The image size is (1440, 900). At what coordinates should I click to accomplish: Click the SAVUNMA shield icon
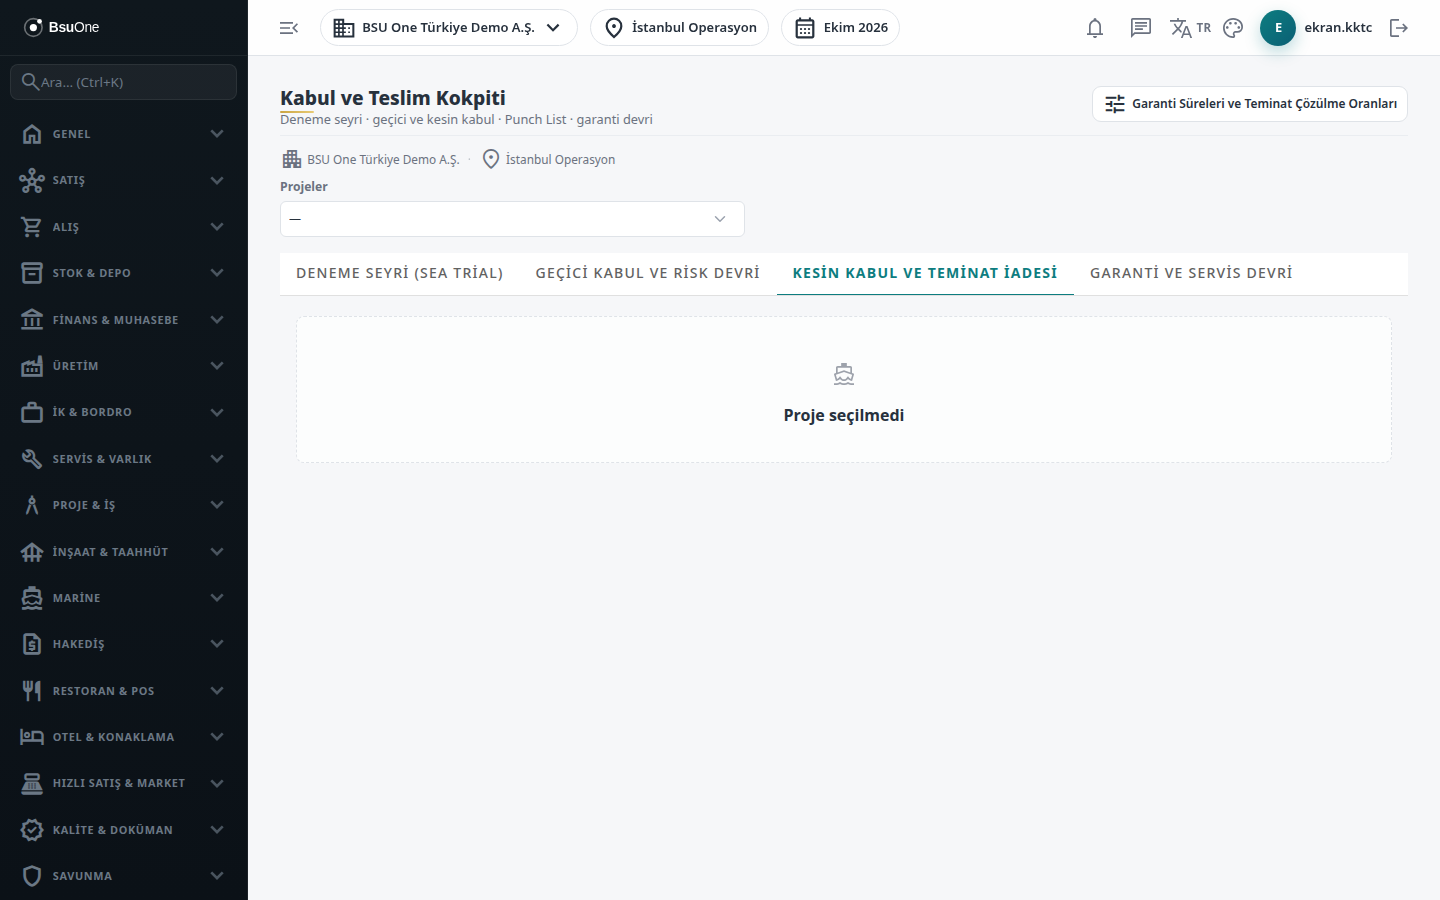32,876
